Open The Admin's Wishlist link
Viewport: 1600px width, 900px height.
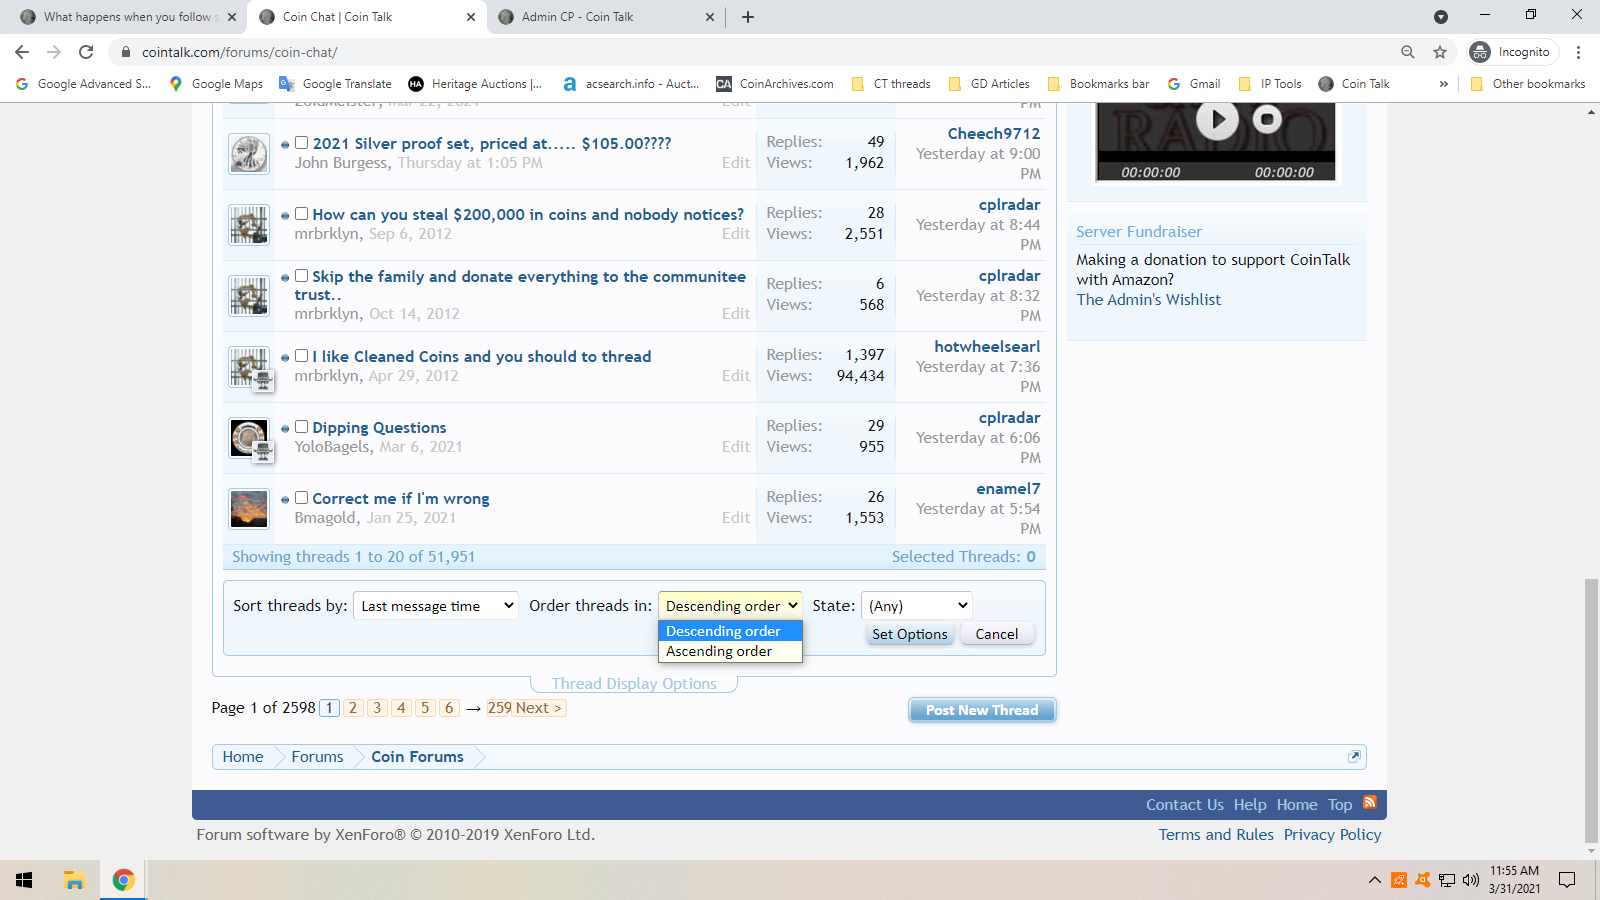[x=1148, y=300]
